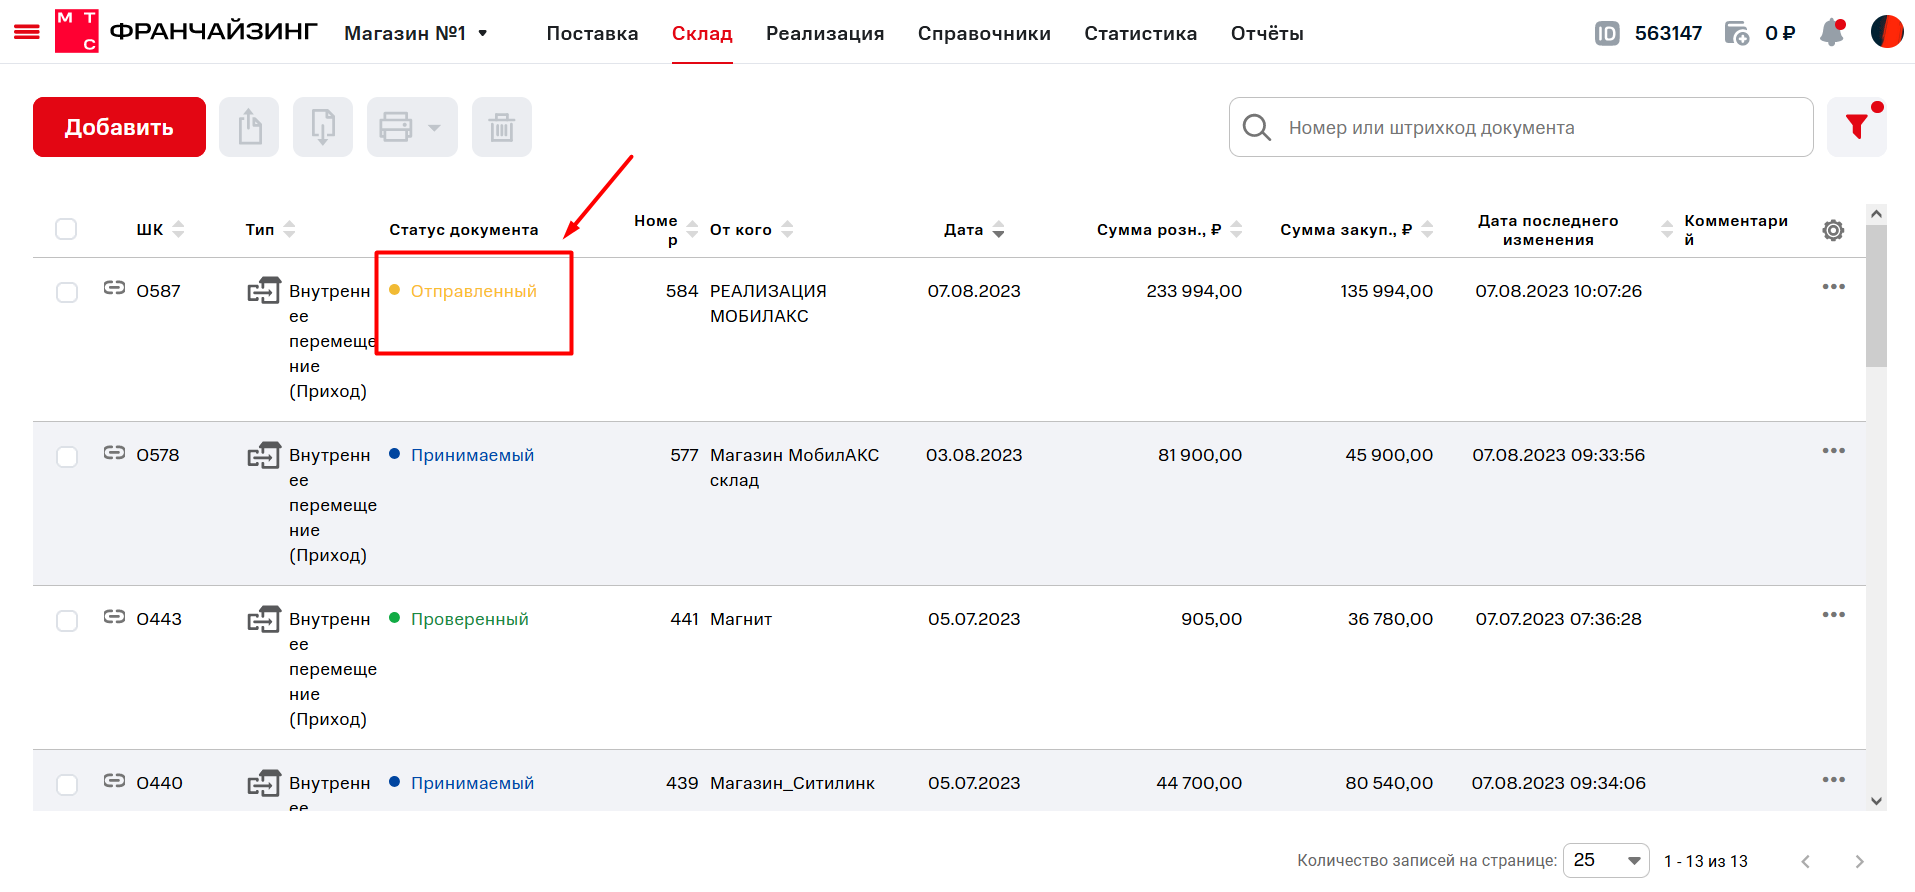Image resolution: width=1915 pixels, height=892 pixels.
Task: Click the scrollbar up arrow
Action: point(1876,214)
